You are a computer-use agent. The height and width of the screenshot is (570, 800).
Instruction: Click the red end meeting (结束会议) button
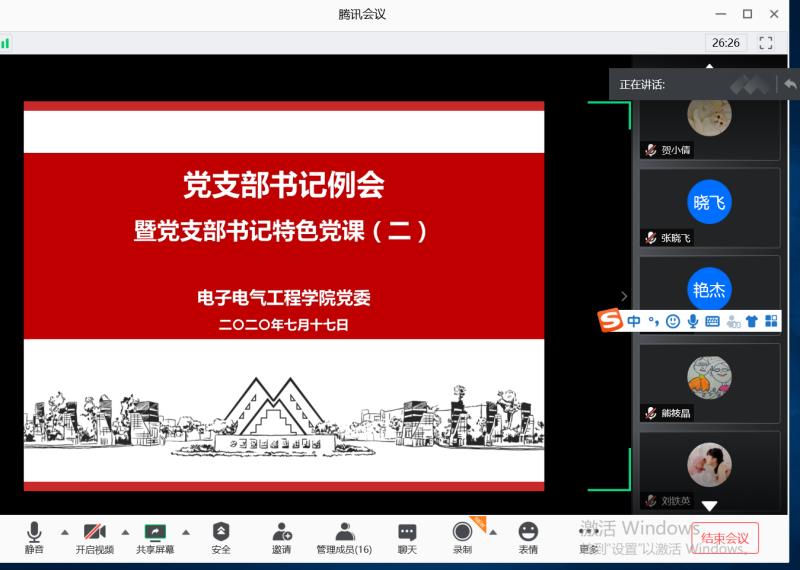[x=725, y=538]
